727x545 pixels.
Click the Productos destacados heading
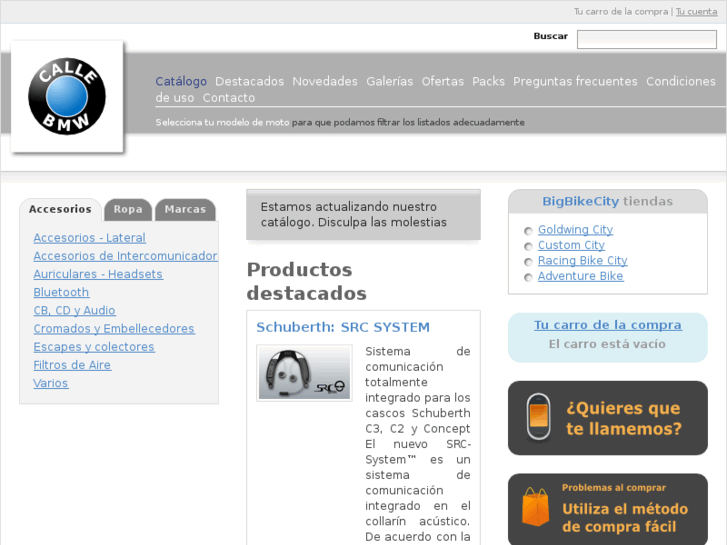tap(306, 281)
